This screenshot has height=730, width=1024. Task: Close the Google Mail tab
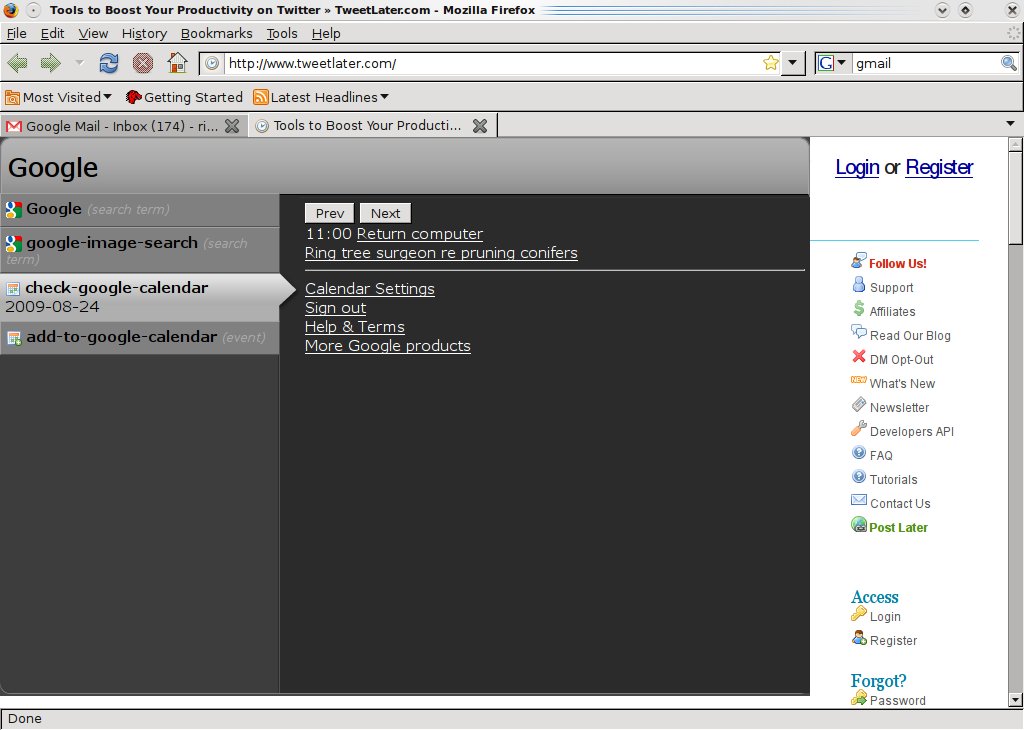(232, 126)
